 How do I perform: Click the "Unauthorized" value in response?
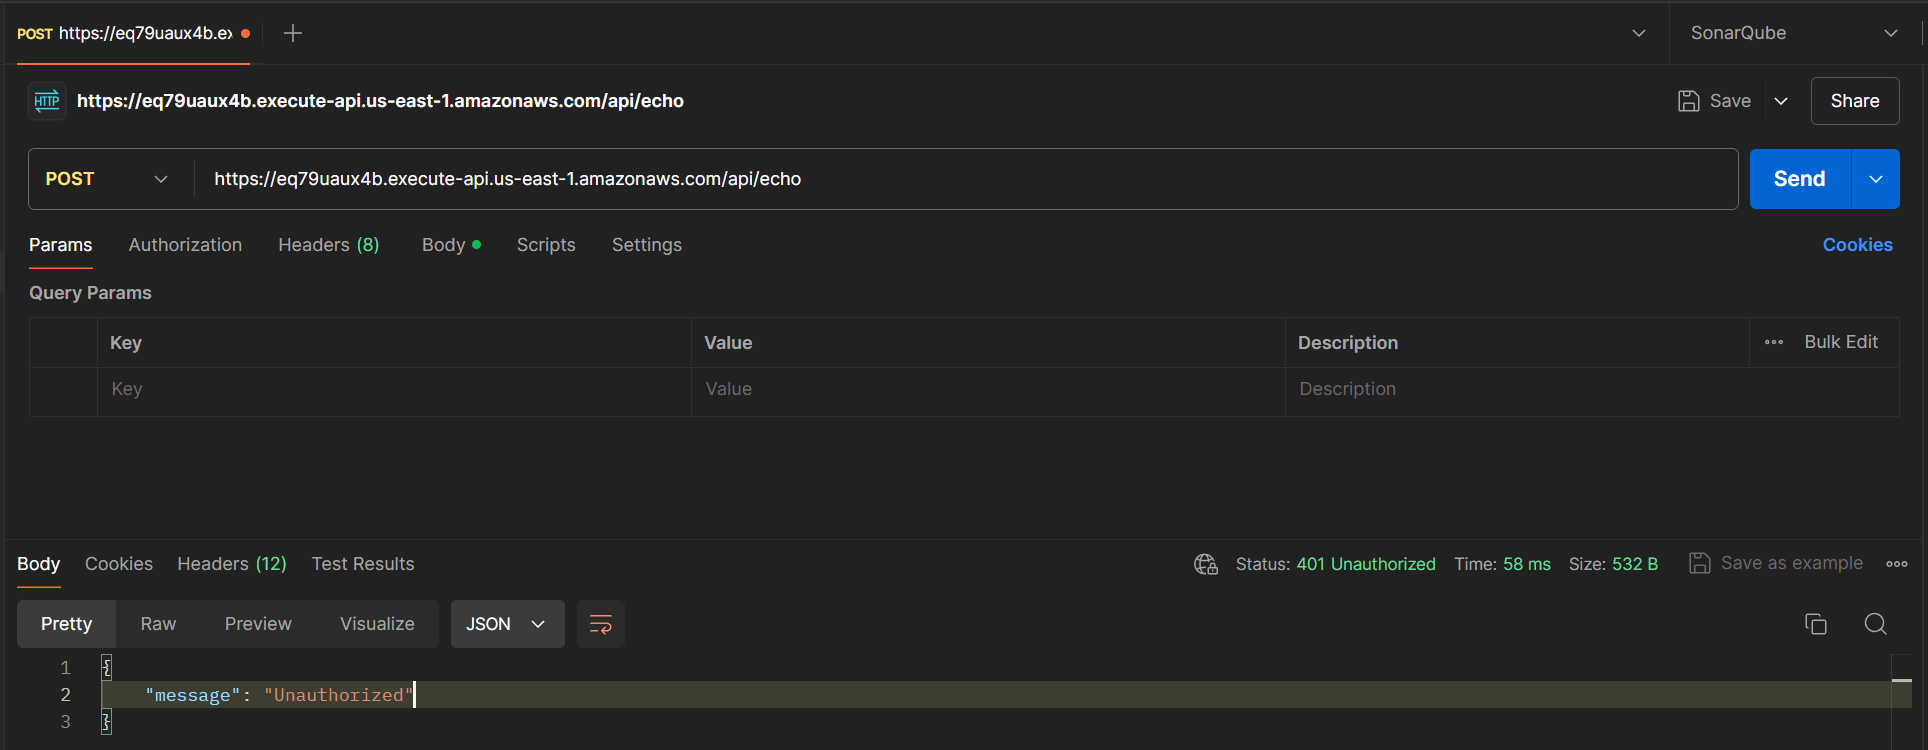point(338,695)
